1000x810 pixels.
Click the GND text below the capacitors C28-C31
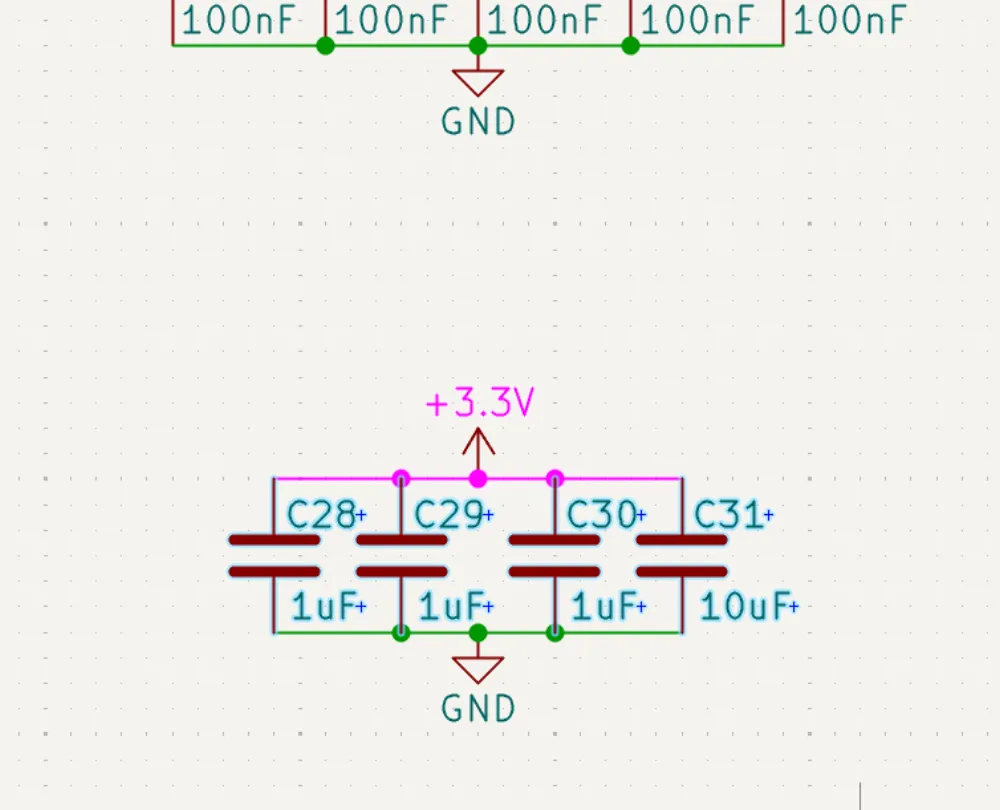(x=478, y=708)
